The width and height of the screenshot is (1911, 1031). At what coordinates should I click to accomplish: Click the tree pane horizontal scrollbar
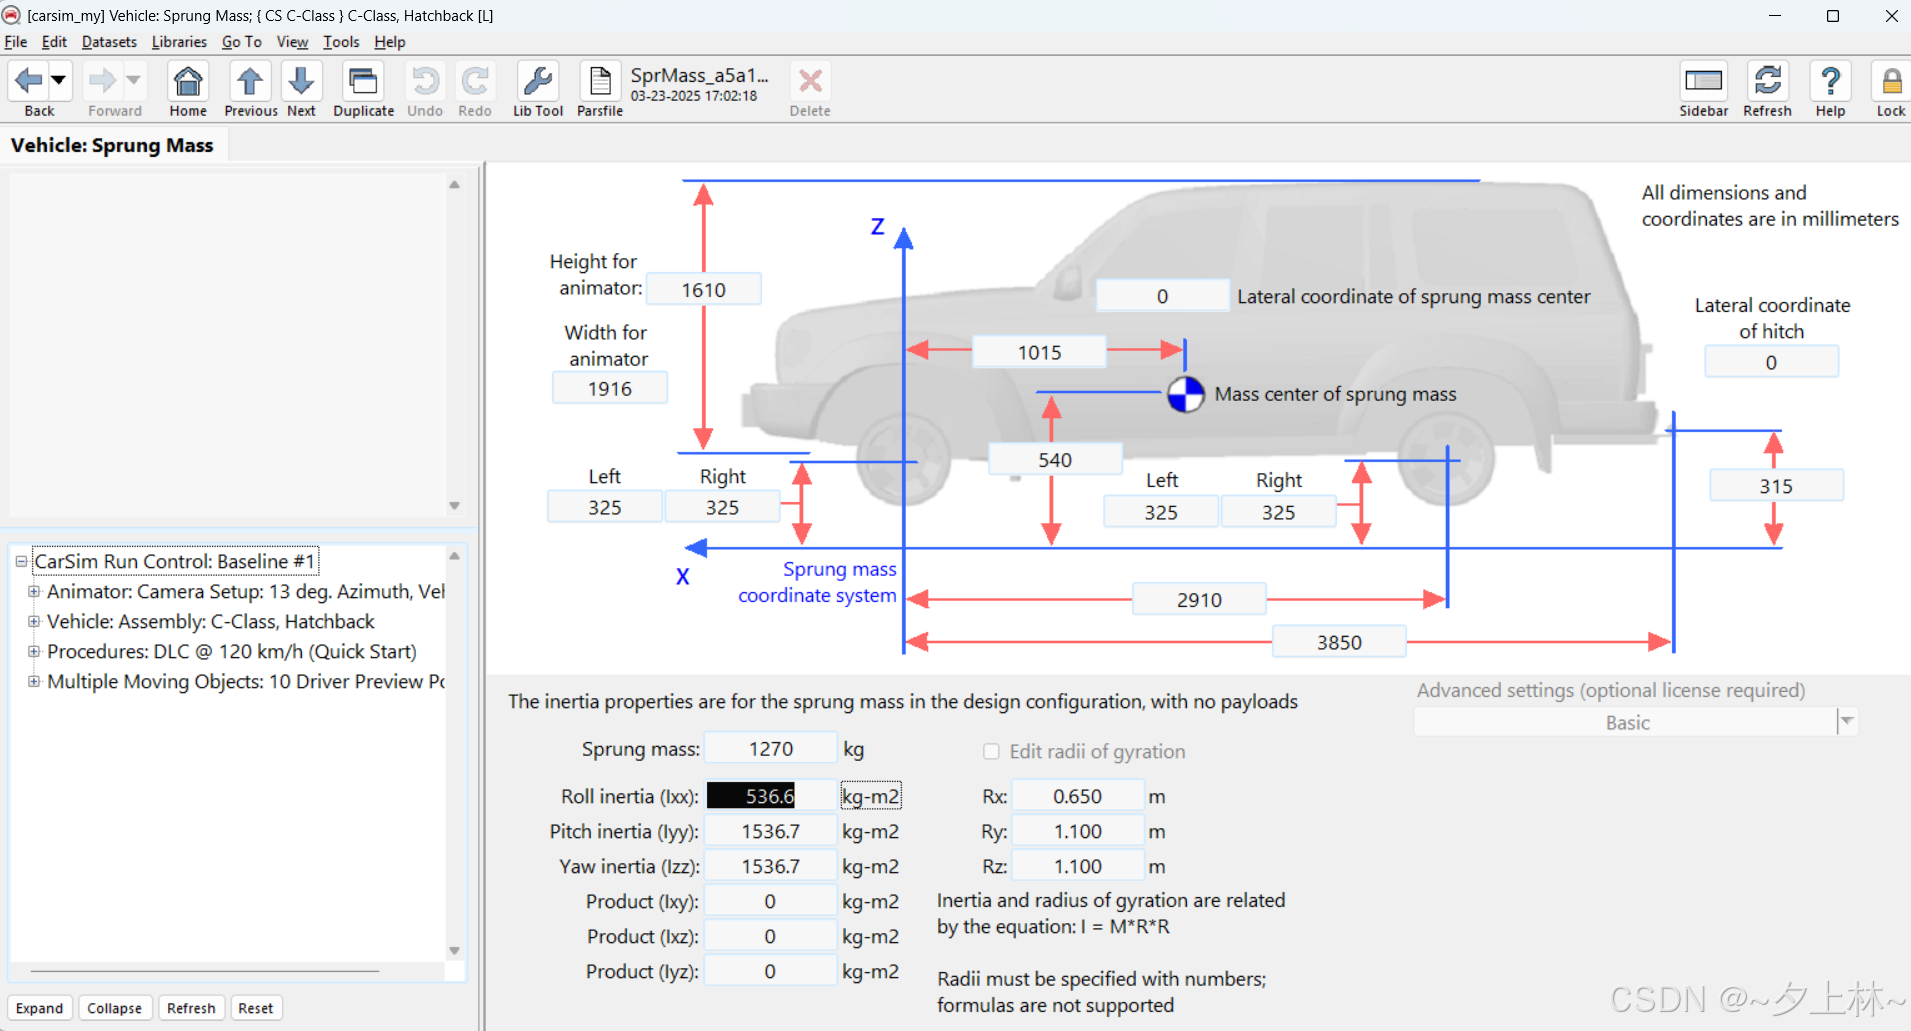(x=205, y=971)
